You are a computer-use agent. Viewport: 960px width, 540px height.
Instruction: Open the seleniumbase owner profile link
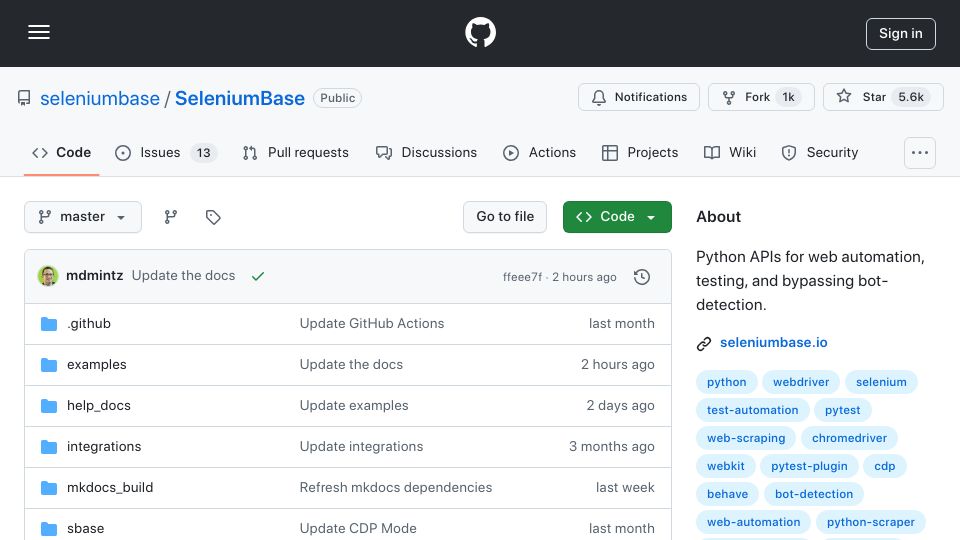click(100, 98)
